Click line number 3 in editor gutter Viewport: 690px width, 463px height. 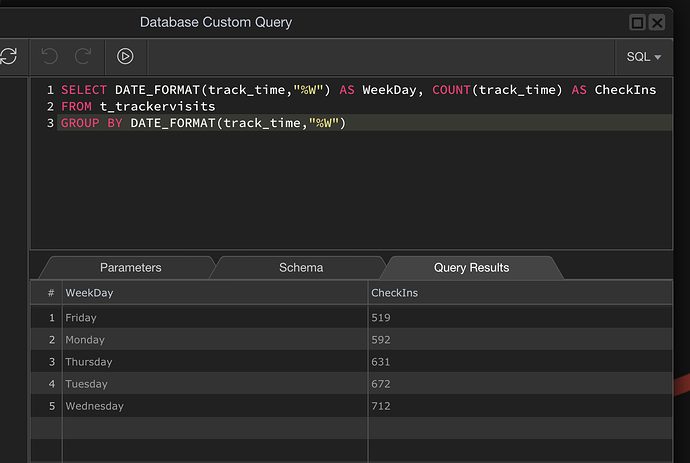coord(50,123)
